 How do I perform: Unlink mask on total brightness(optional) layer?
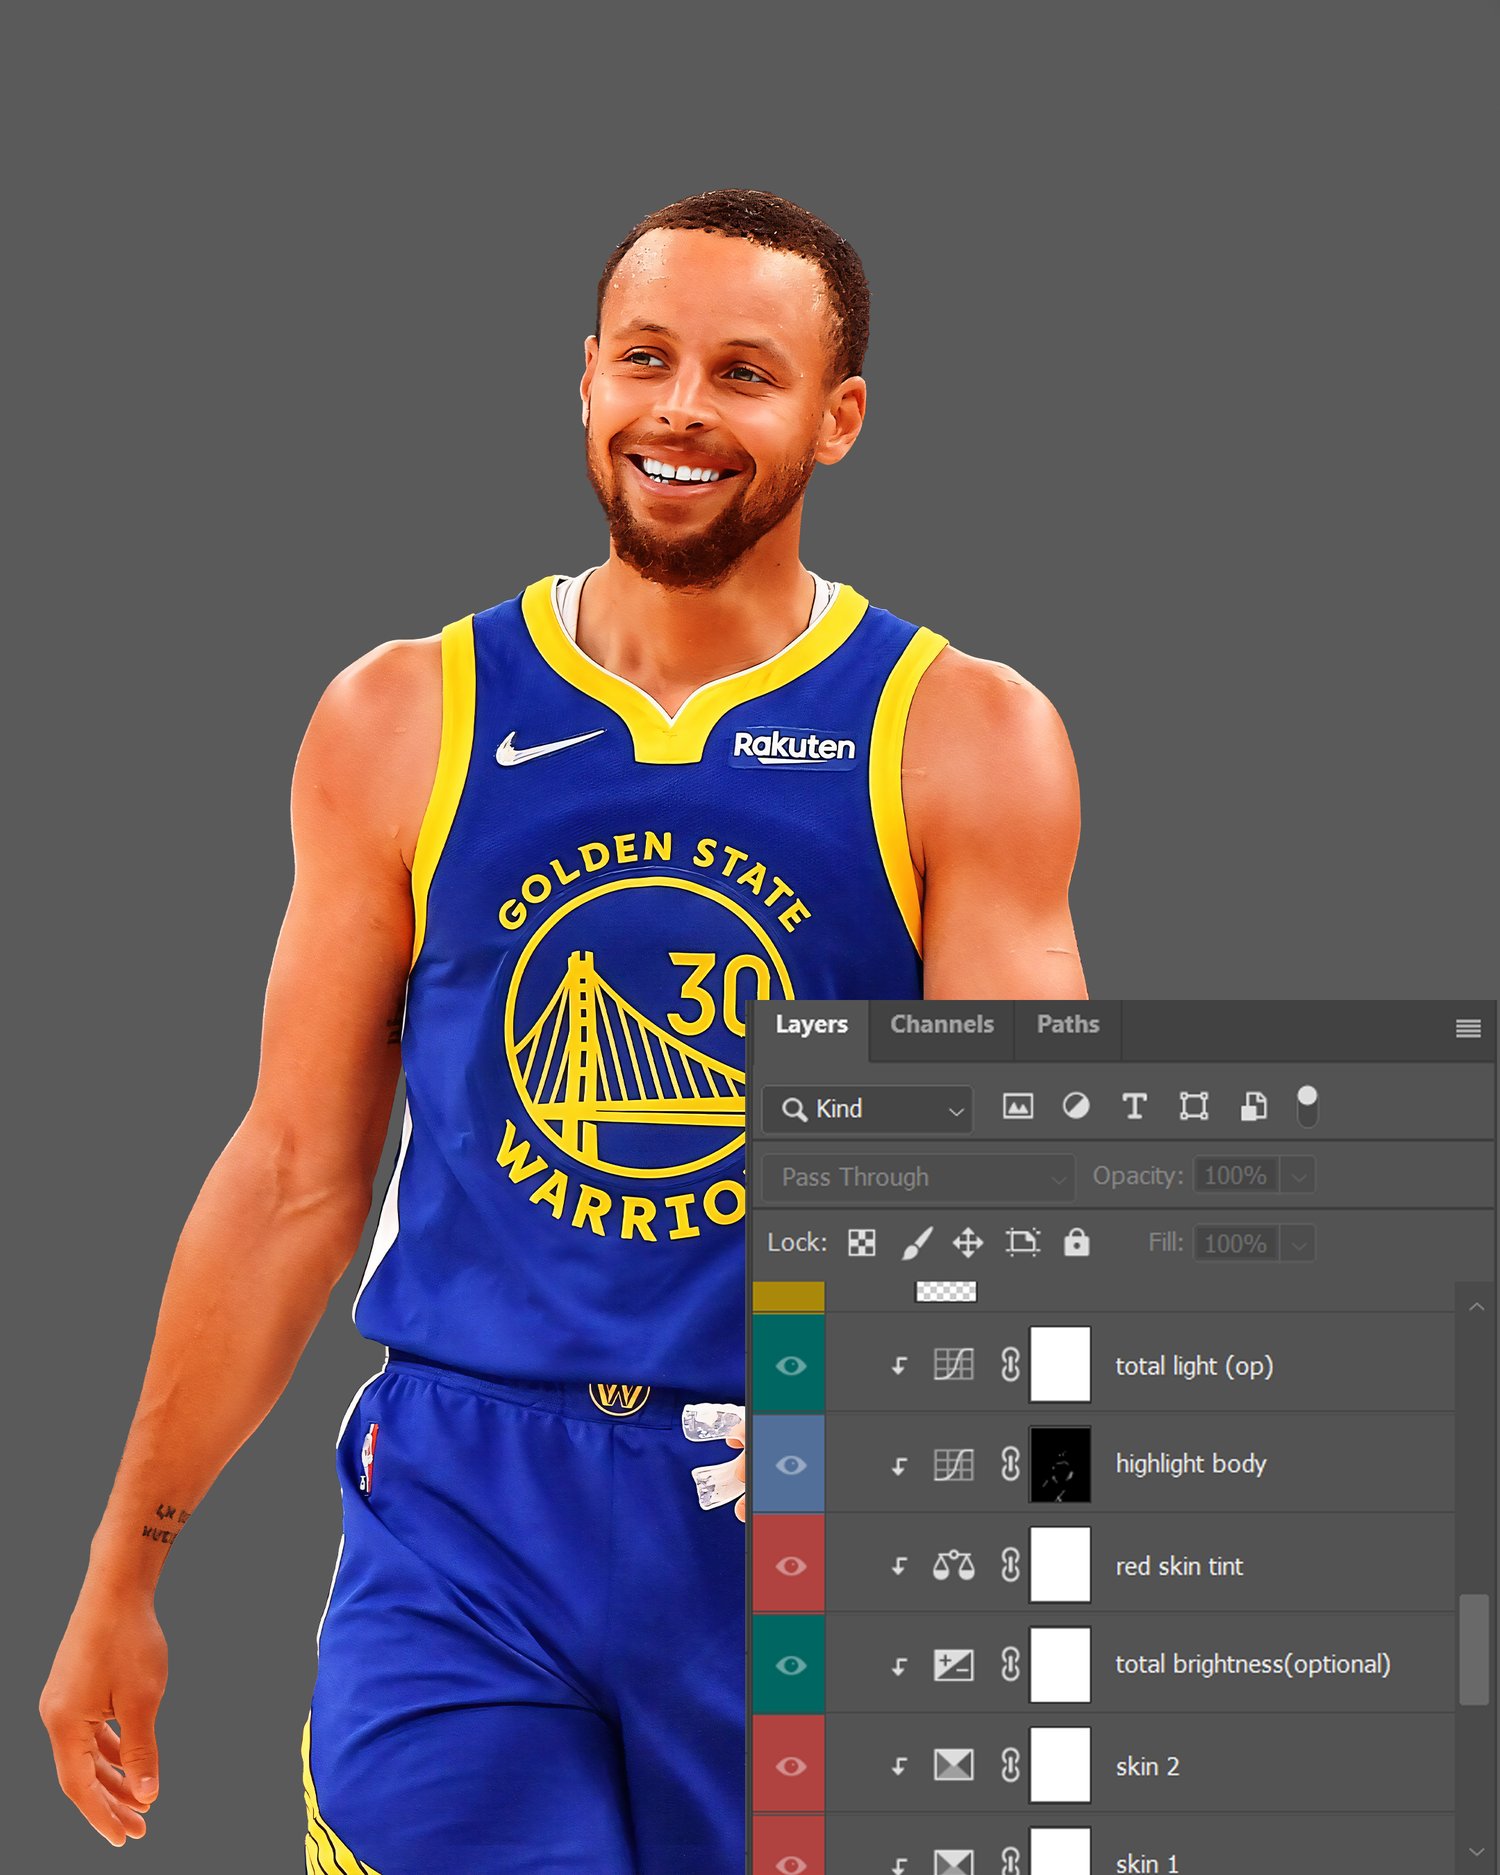tap(1010, 1665)
